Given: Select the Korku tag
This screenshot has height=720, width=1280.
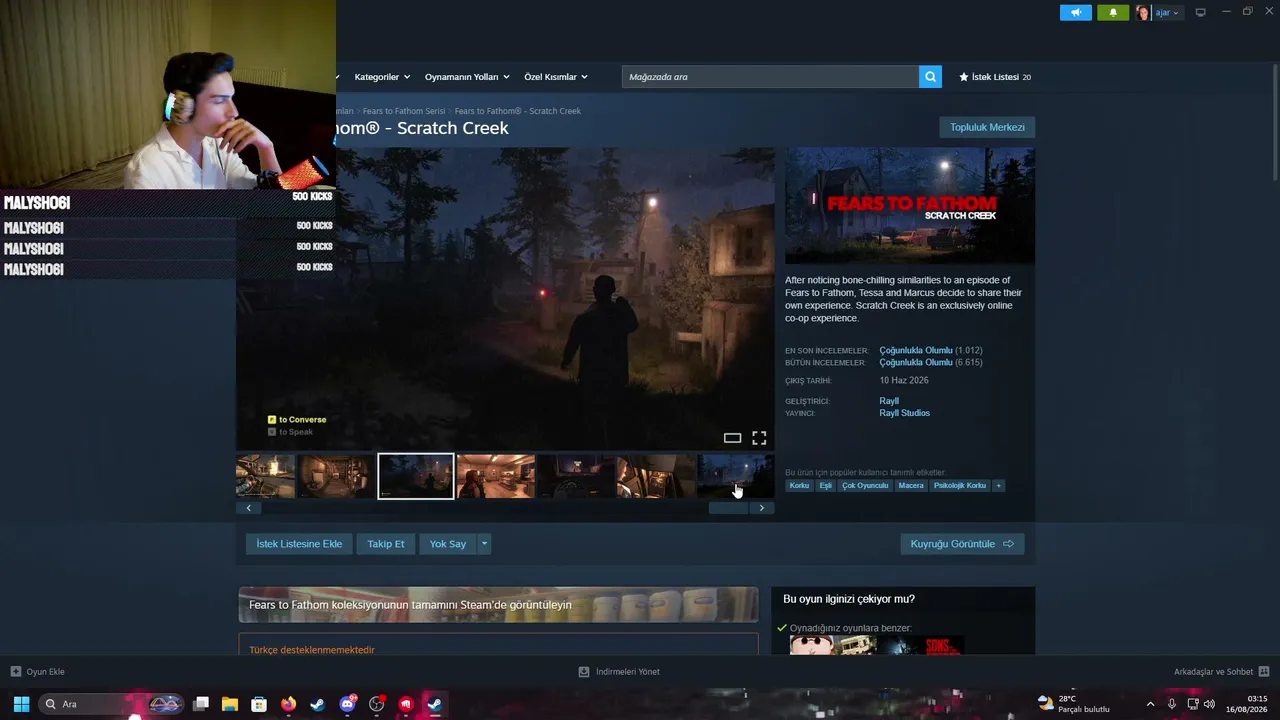Looking at the screenshot, I should (x=799, y=486).
